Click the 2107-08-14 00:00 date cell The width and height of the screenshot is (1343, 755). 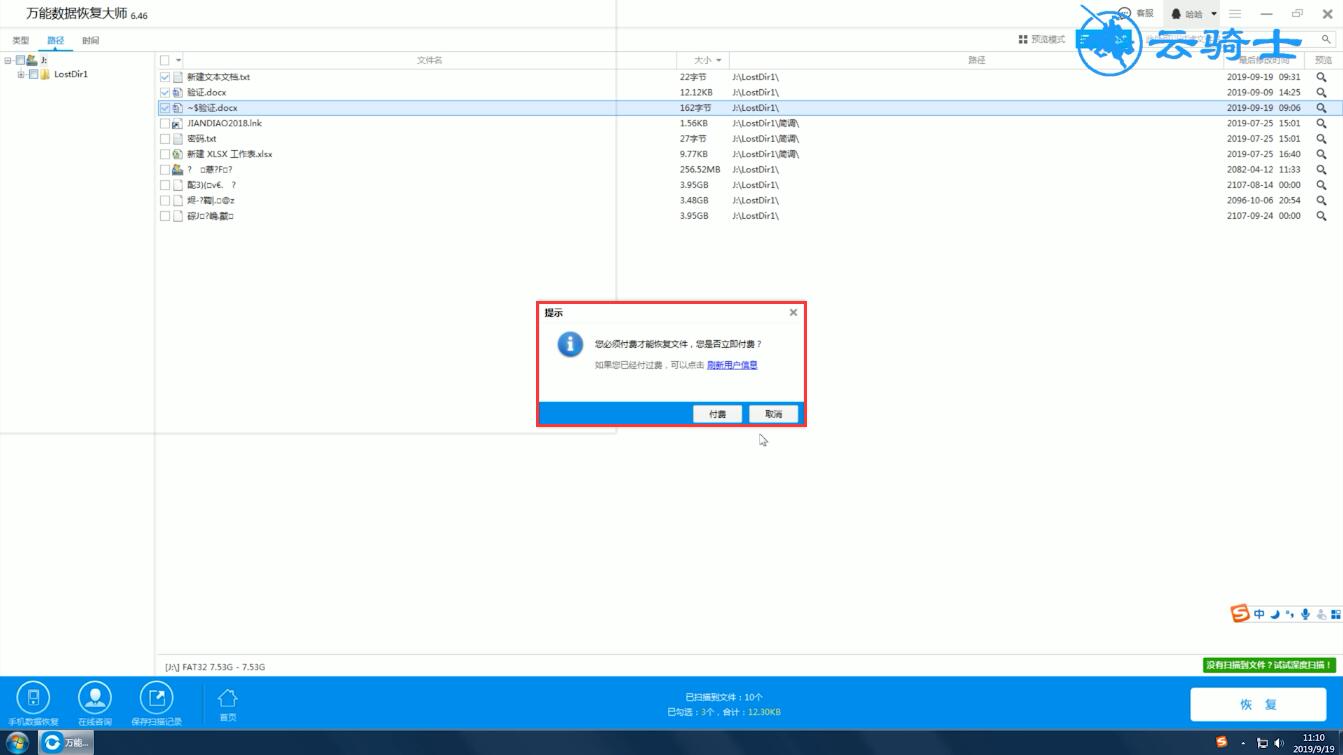[1263, 185]
